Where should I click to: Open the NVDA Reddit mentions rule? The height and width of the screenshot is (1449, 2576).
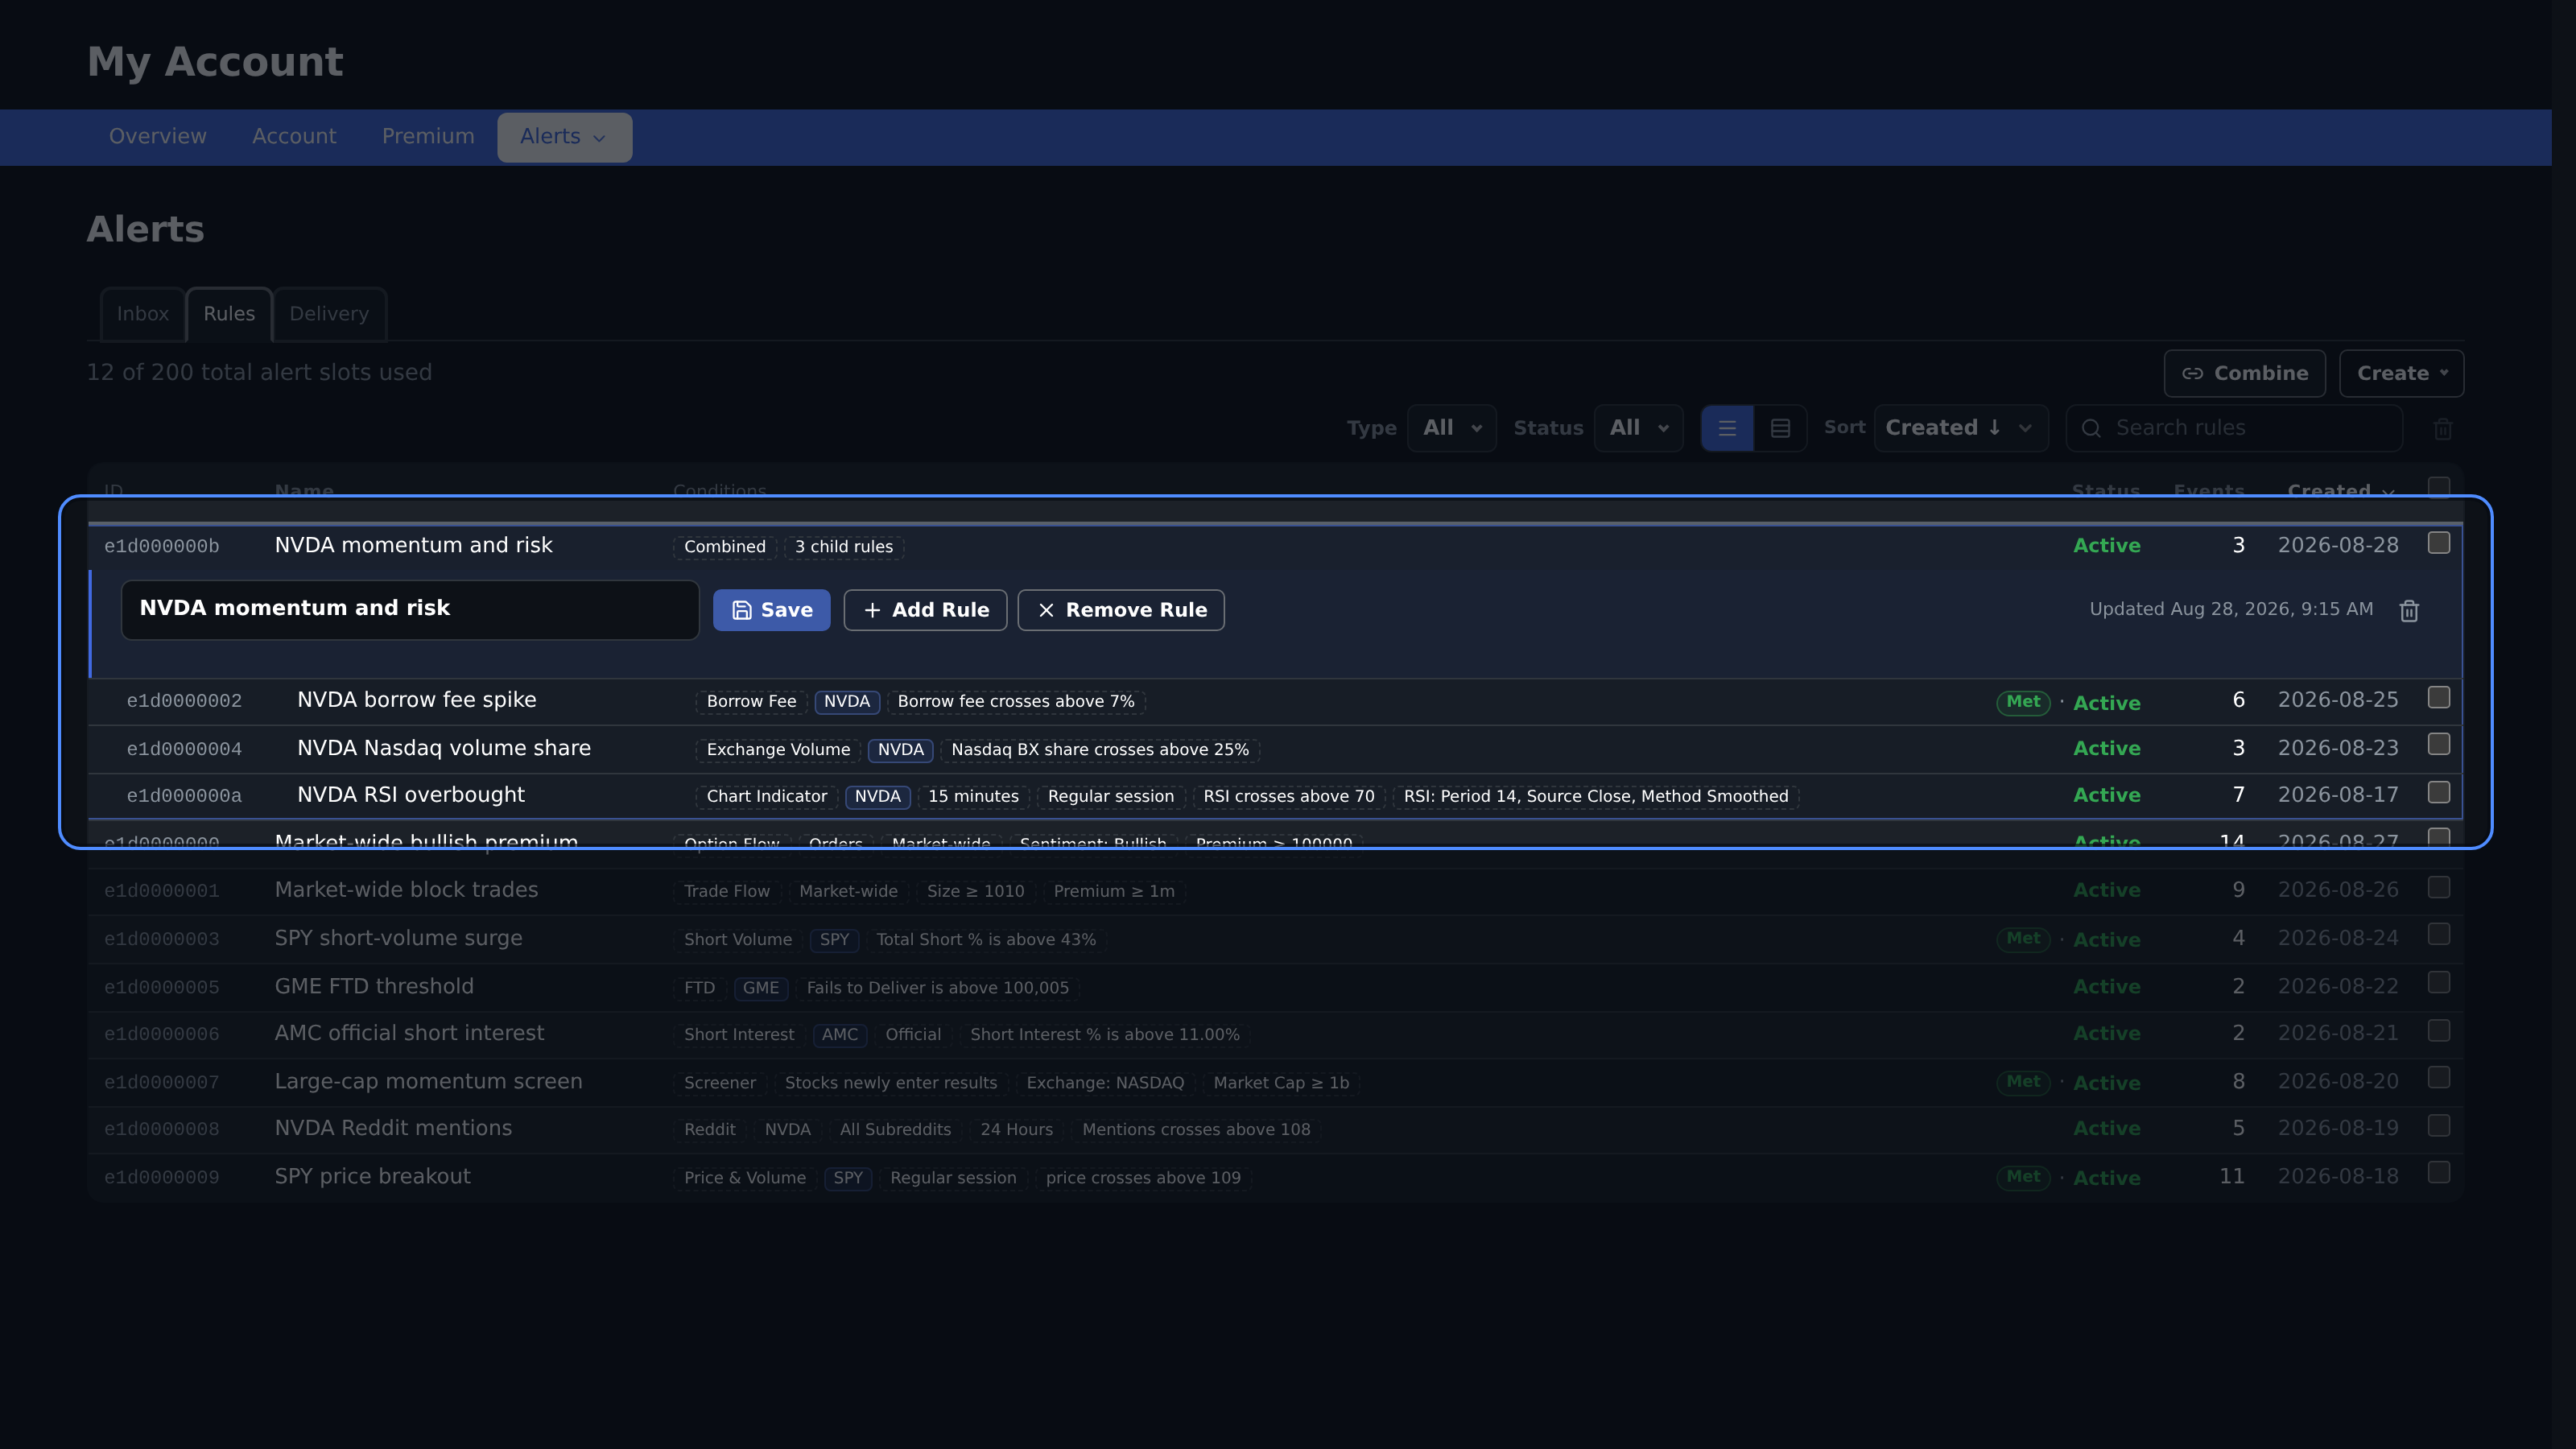pos(393,1128)
